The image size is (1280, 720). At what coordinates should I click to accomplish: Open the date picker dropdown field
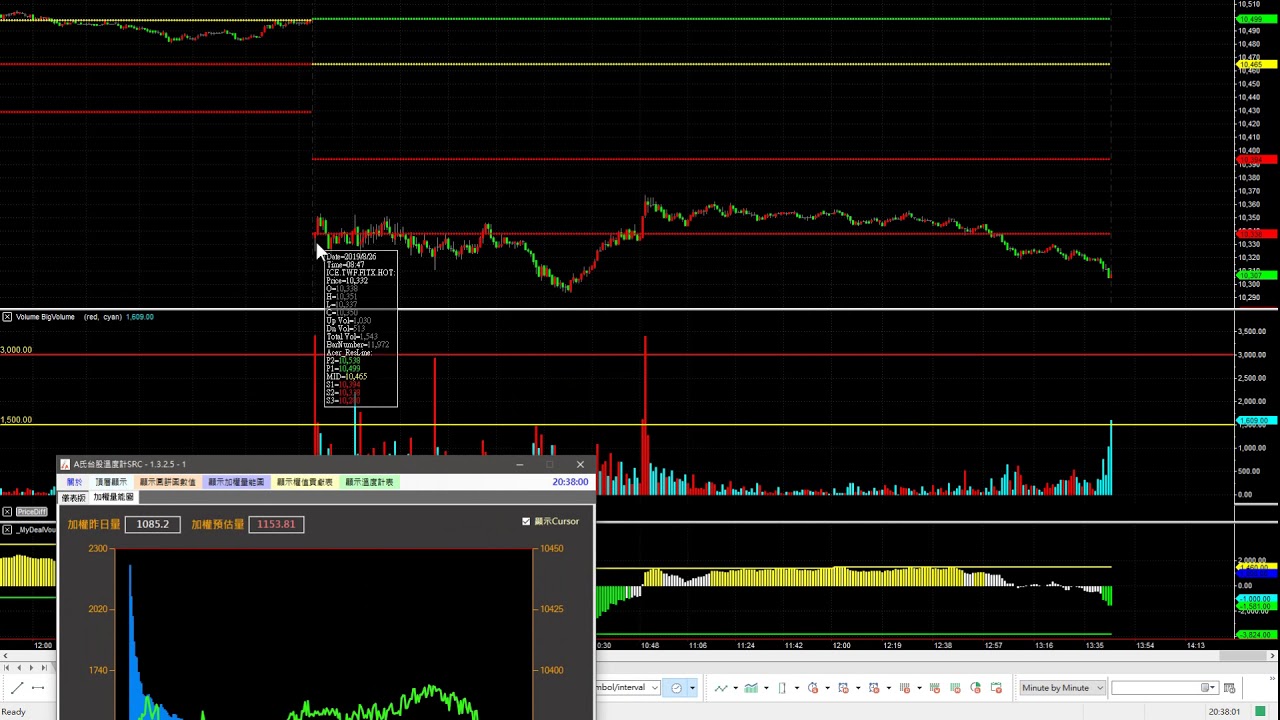click(1165, 688)
